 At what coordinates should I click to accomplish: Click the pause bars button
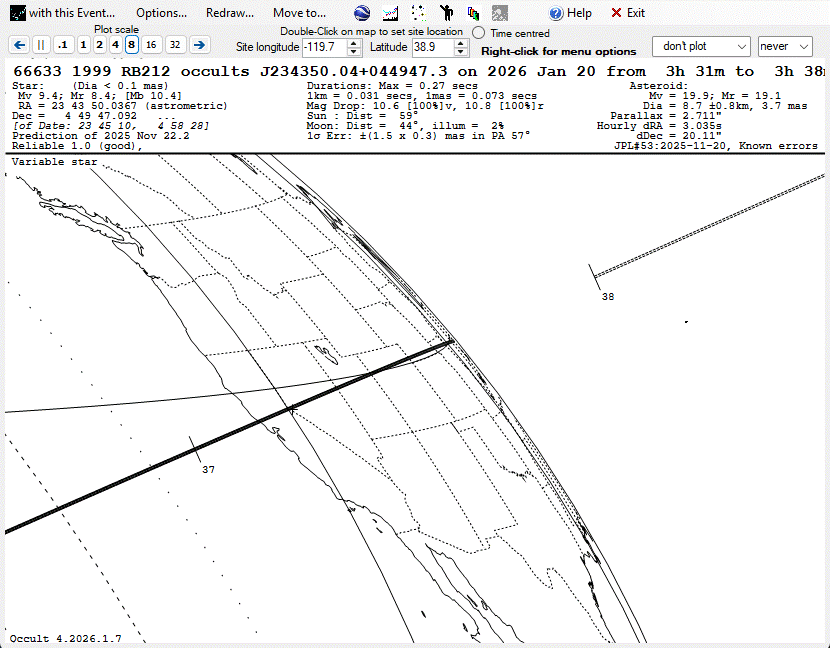41,45
